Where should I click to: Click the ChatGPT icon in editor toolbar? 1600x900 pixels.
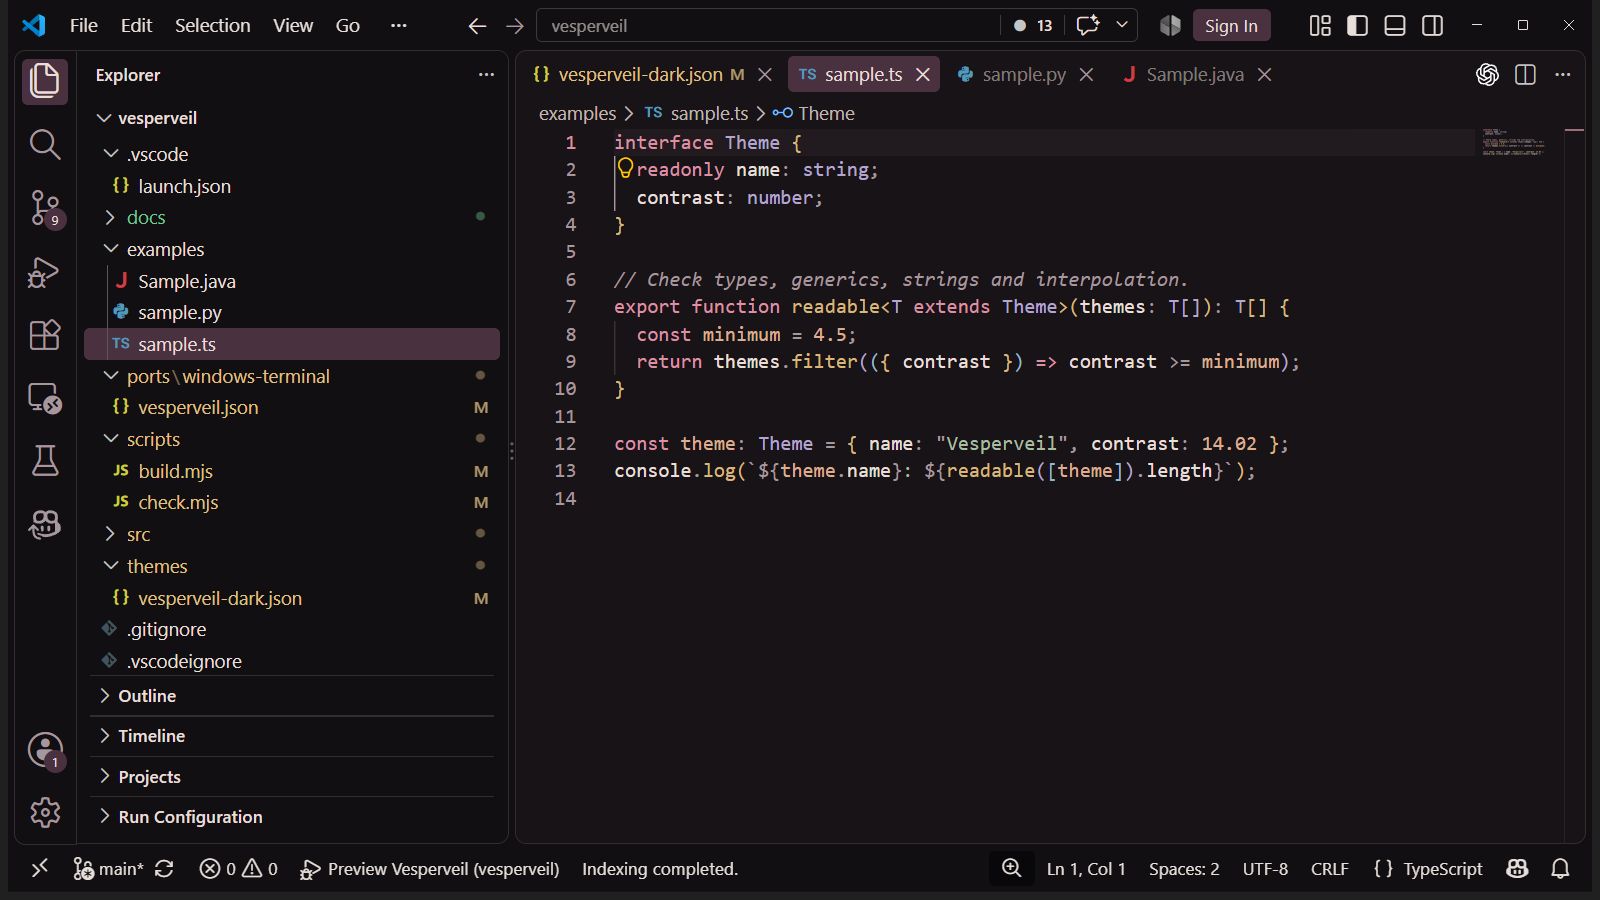click(1487, 75)
